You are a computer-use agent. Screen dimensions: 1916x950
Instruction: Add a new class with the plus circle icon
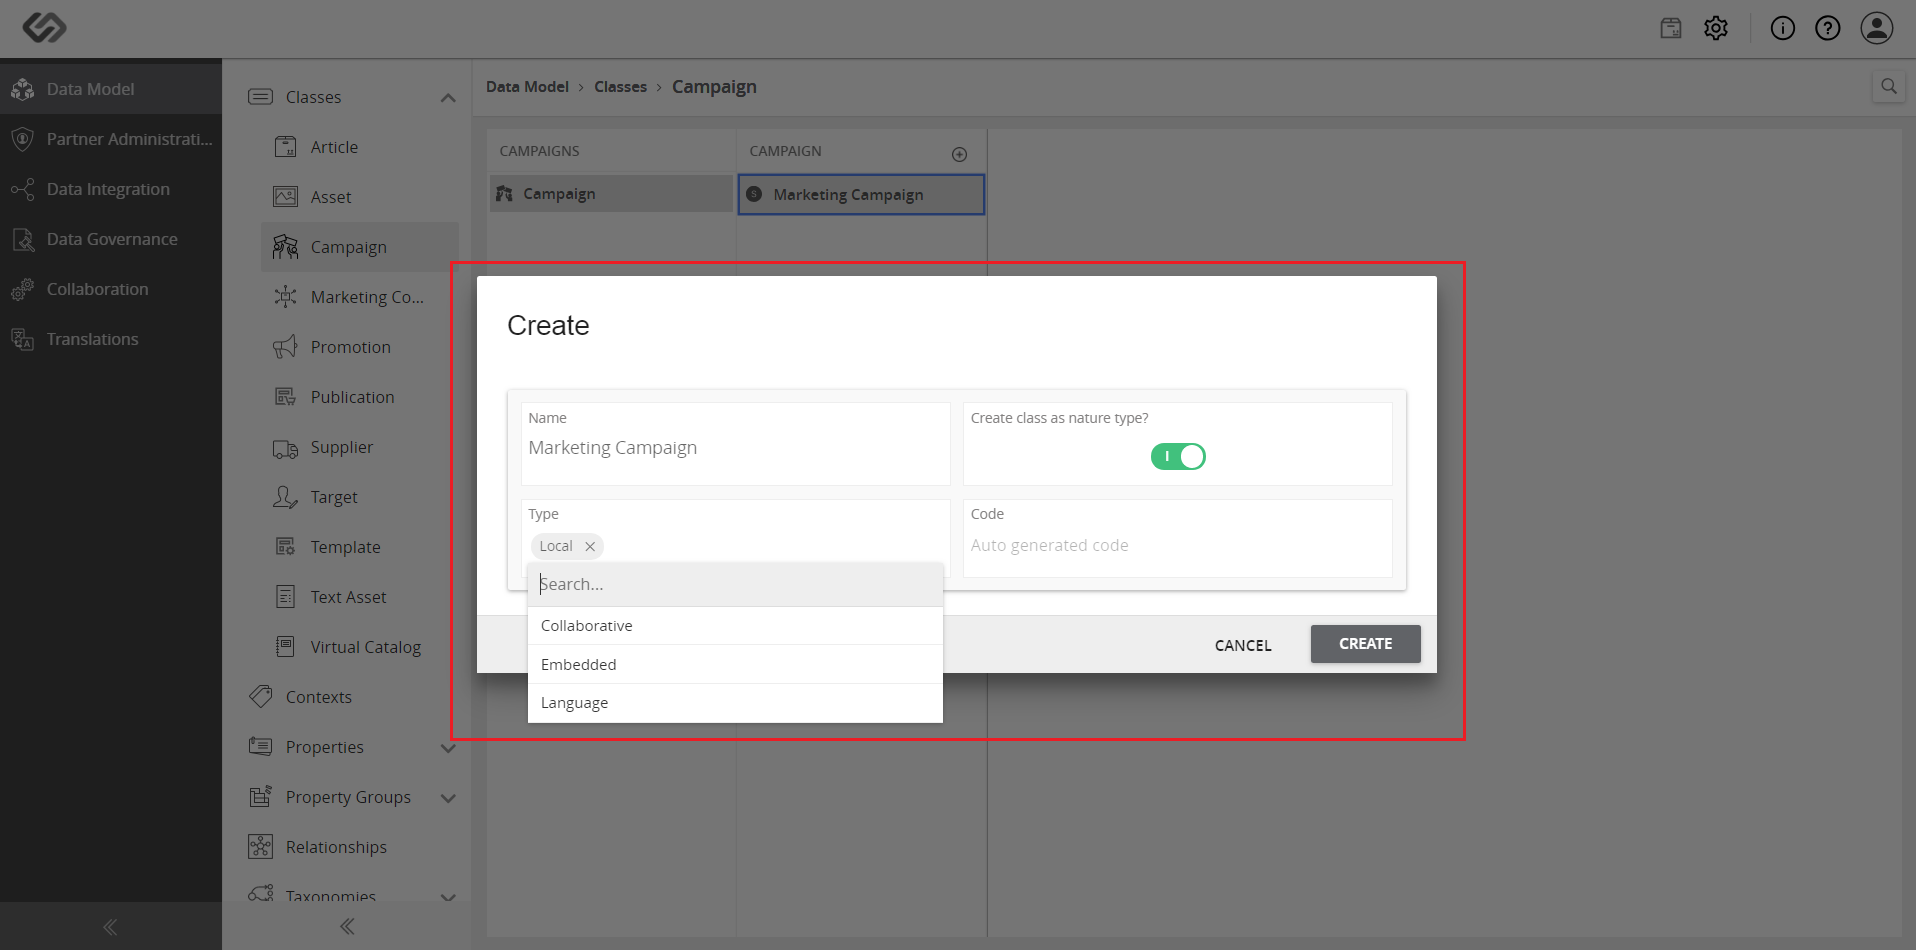coord(959,154)
